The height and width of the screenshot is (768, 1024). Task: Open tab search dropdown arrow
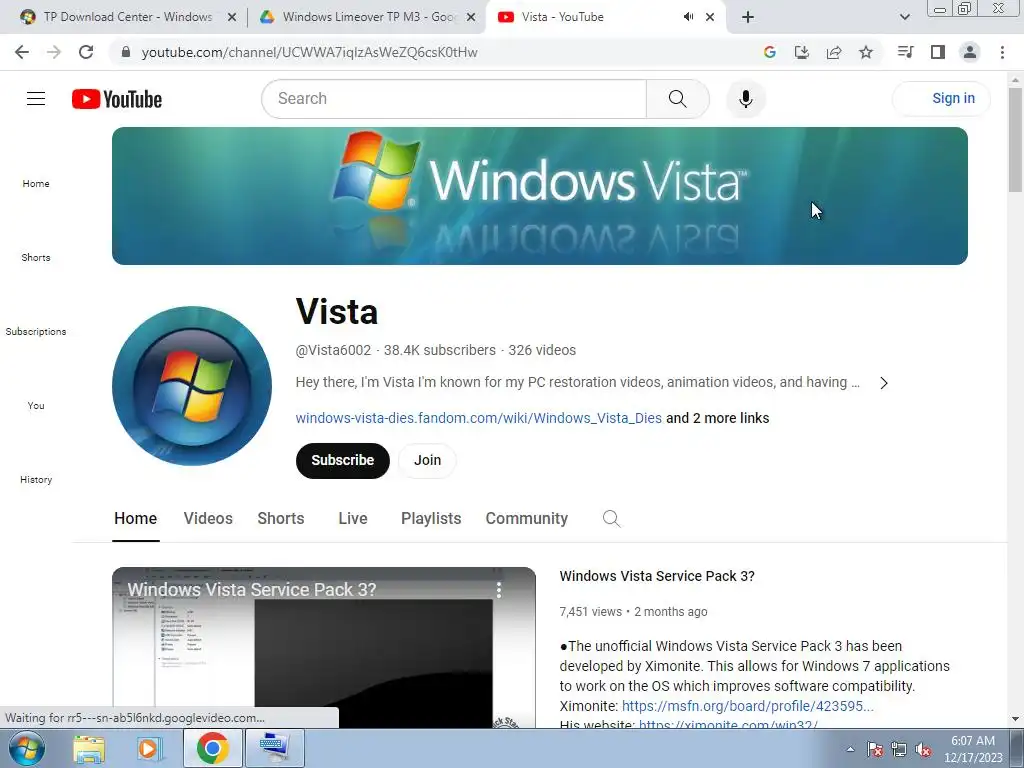(904, 17)
